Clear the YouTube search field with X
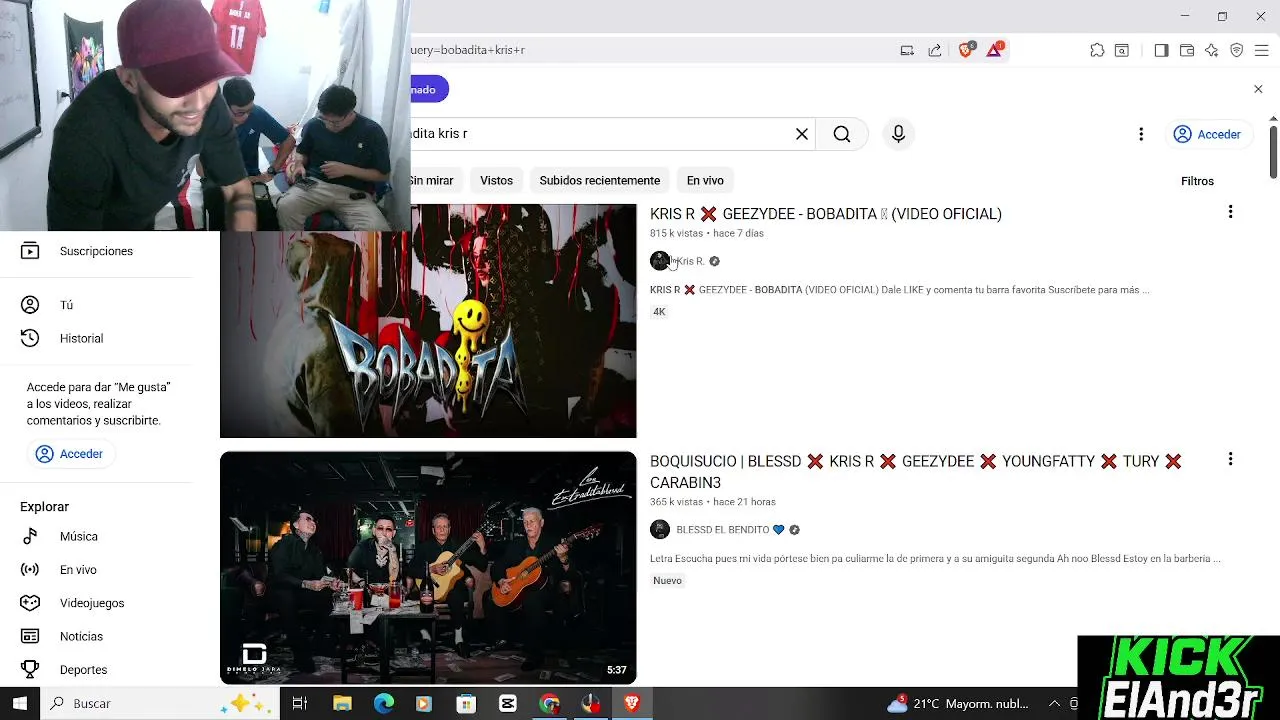The width and height of the screenshot is (1280, 720). point(802,134)
